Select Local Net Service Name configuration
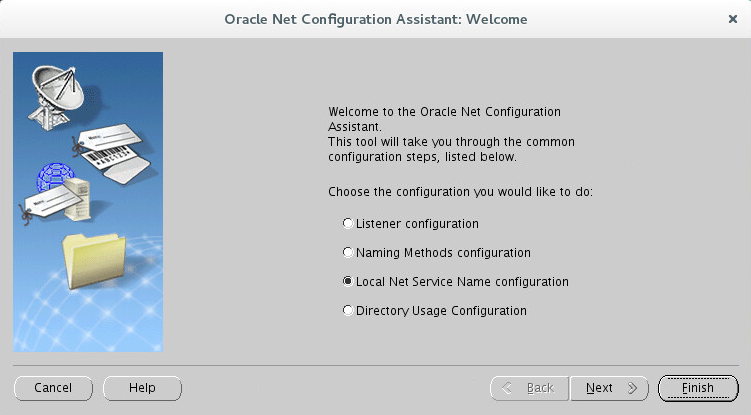The height and width of the screenshot is (415, 751). (x=348, y=281)
